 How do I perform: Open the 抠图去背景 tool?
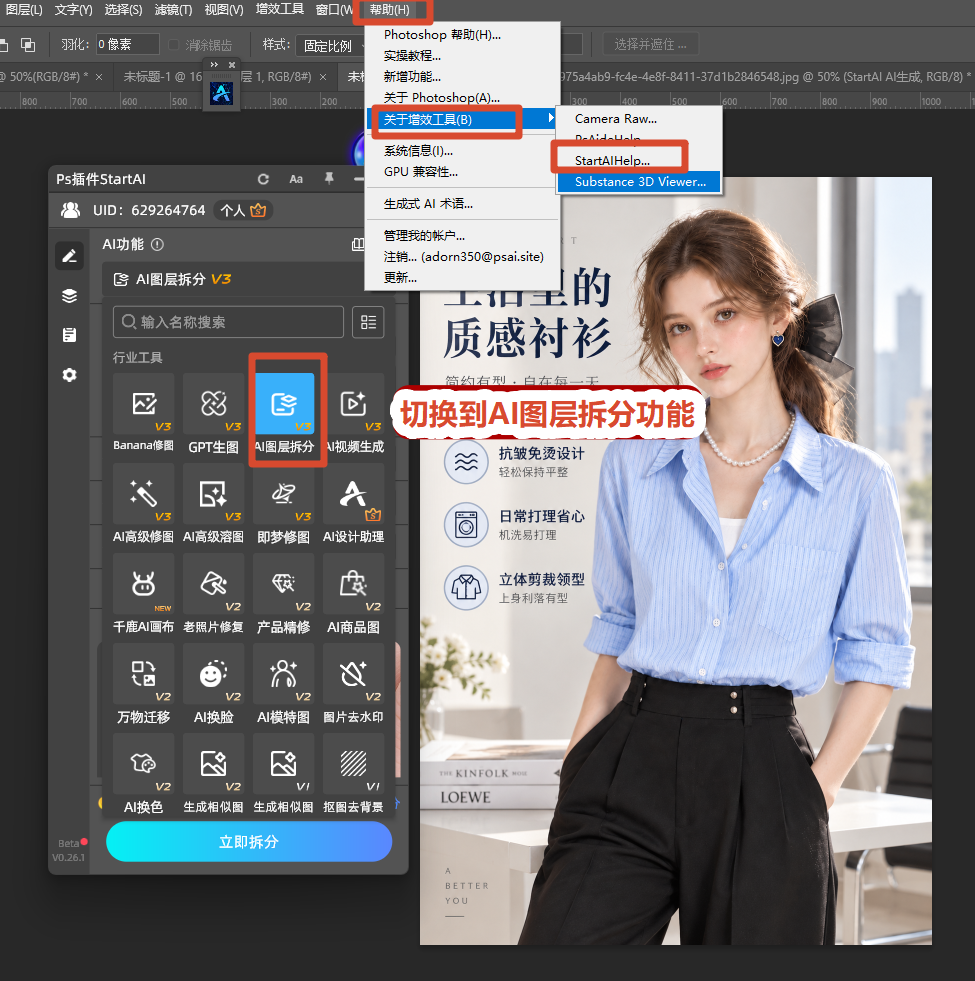point(354,765)
